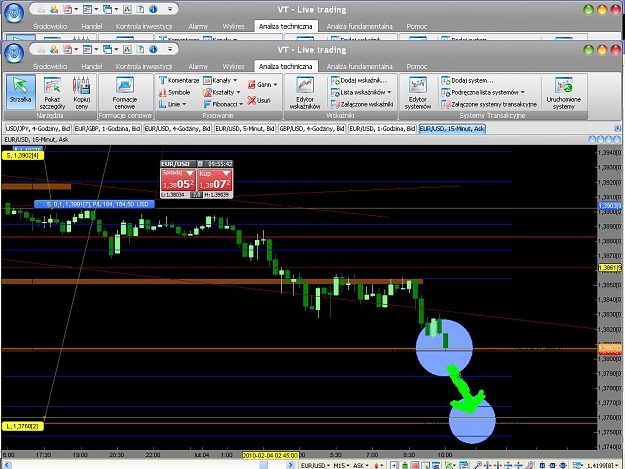Switch to EUR/GBP, 1-Godzina, Bid chart tab

coord(107,129)
